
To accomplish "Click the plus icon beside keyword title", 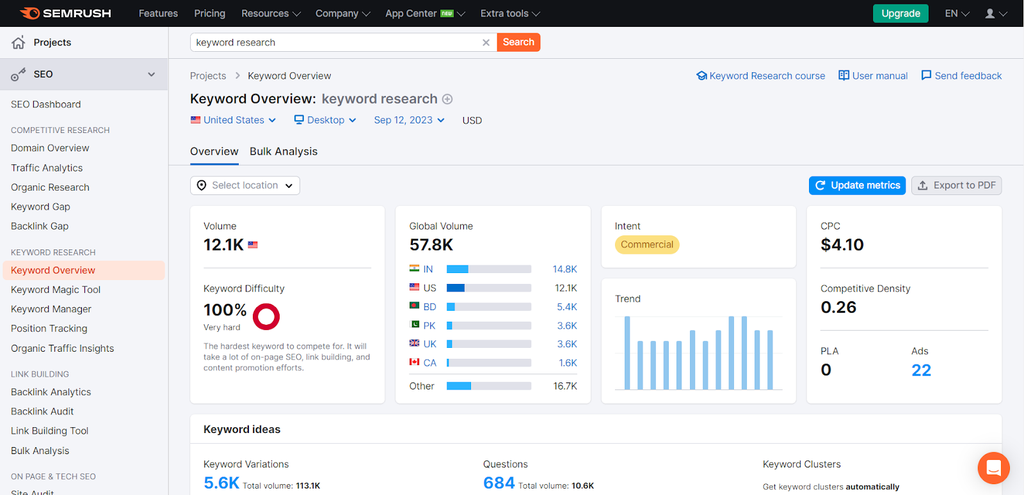I will [448, 99].
